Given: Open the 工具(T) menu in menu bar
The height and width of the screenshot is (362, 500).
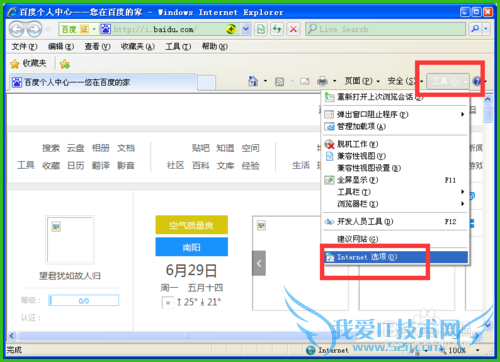Looking at the screenshot, I should coord(178,47).
